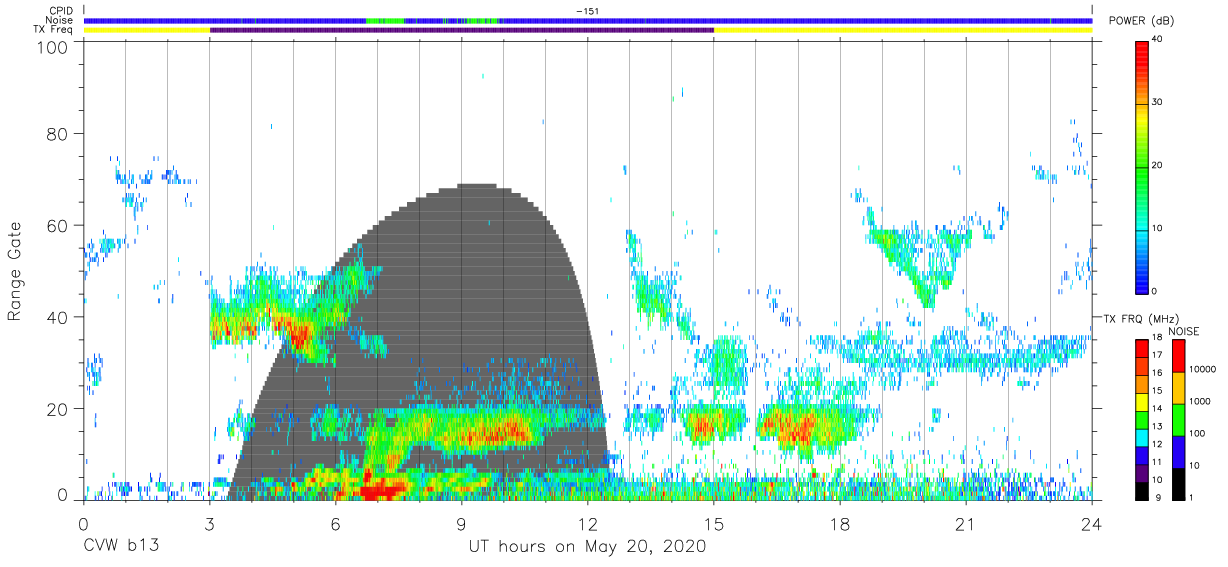1228x567 pixels.
Task: Click the '6' tick on the UT hours axis
Action: pos(336,524)
